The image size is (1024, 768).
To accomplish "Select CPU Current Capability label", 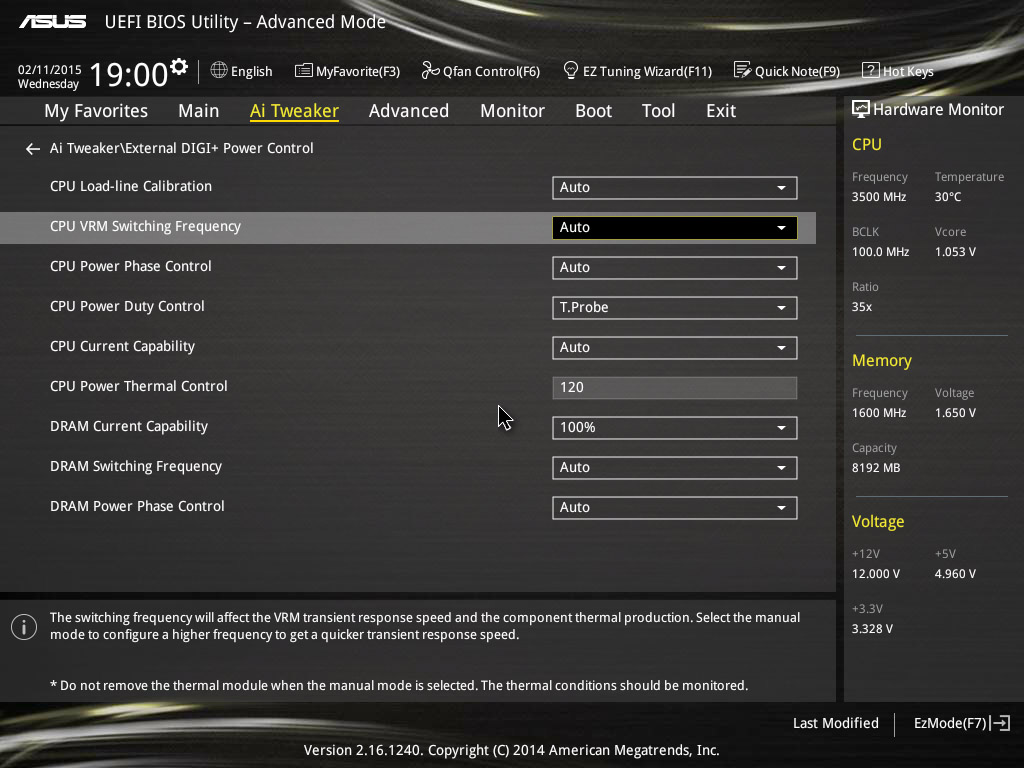I will (x=123, y=346).
